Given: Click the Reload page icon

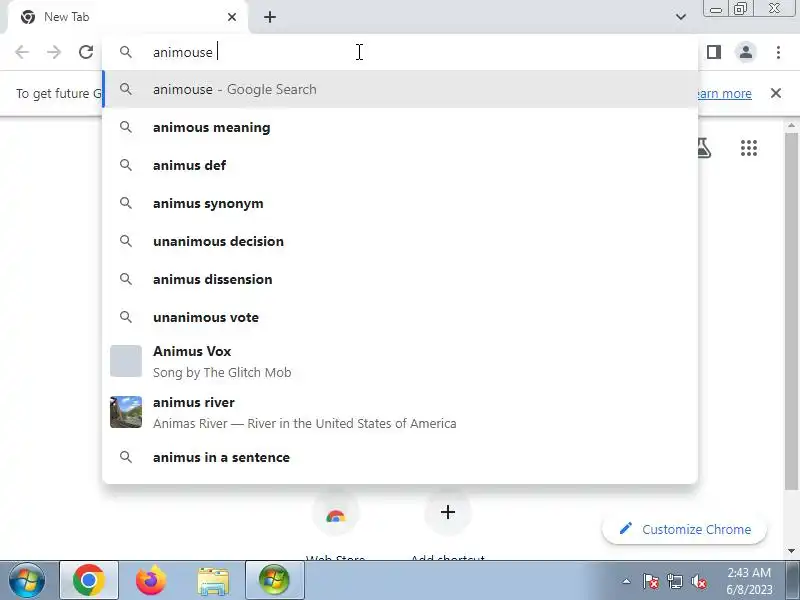Looking at the screenshot, I should coord(86,52).
